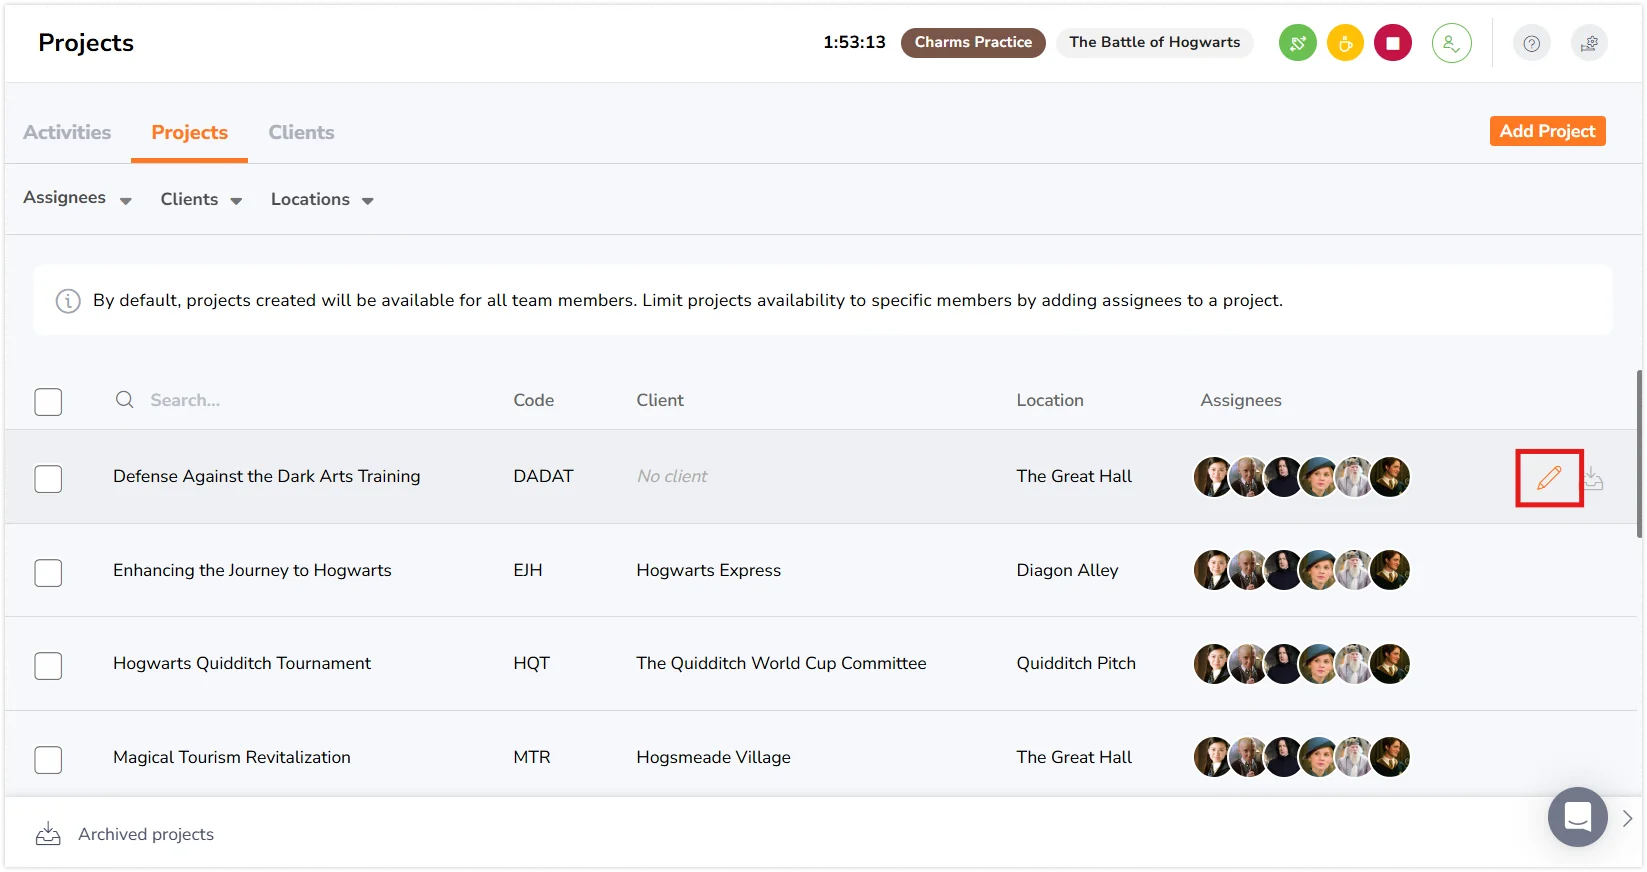The width and height of the screenshot is (1647, 872).
Task: Open project Defense Against the Dark Arts Training
Action: tap(267, 476)
